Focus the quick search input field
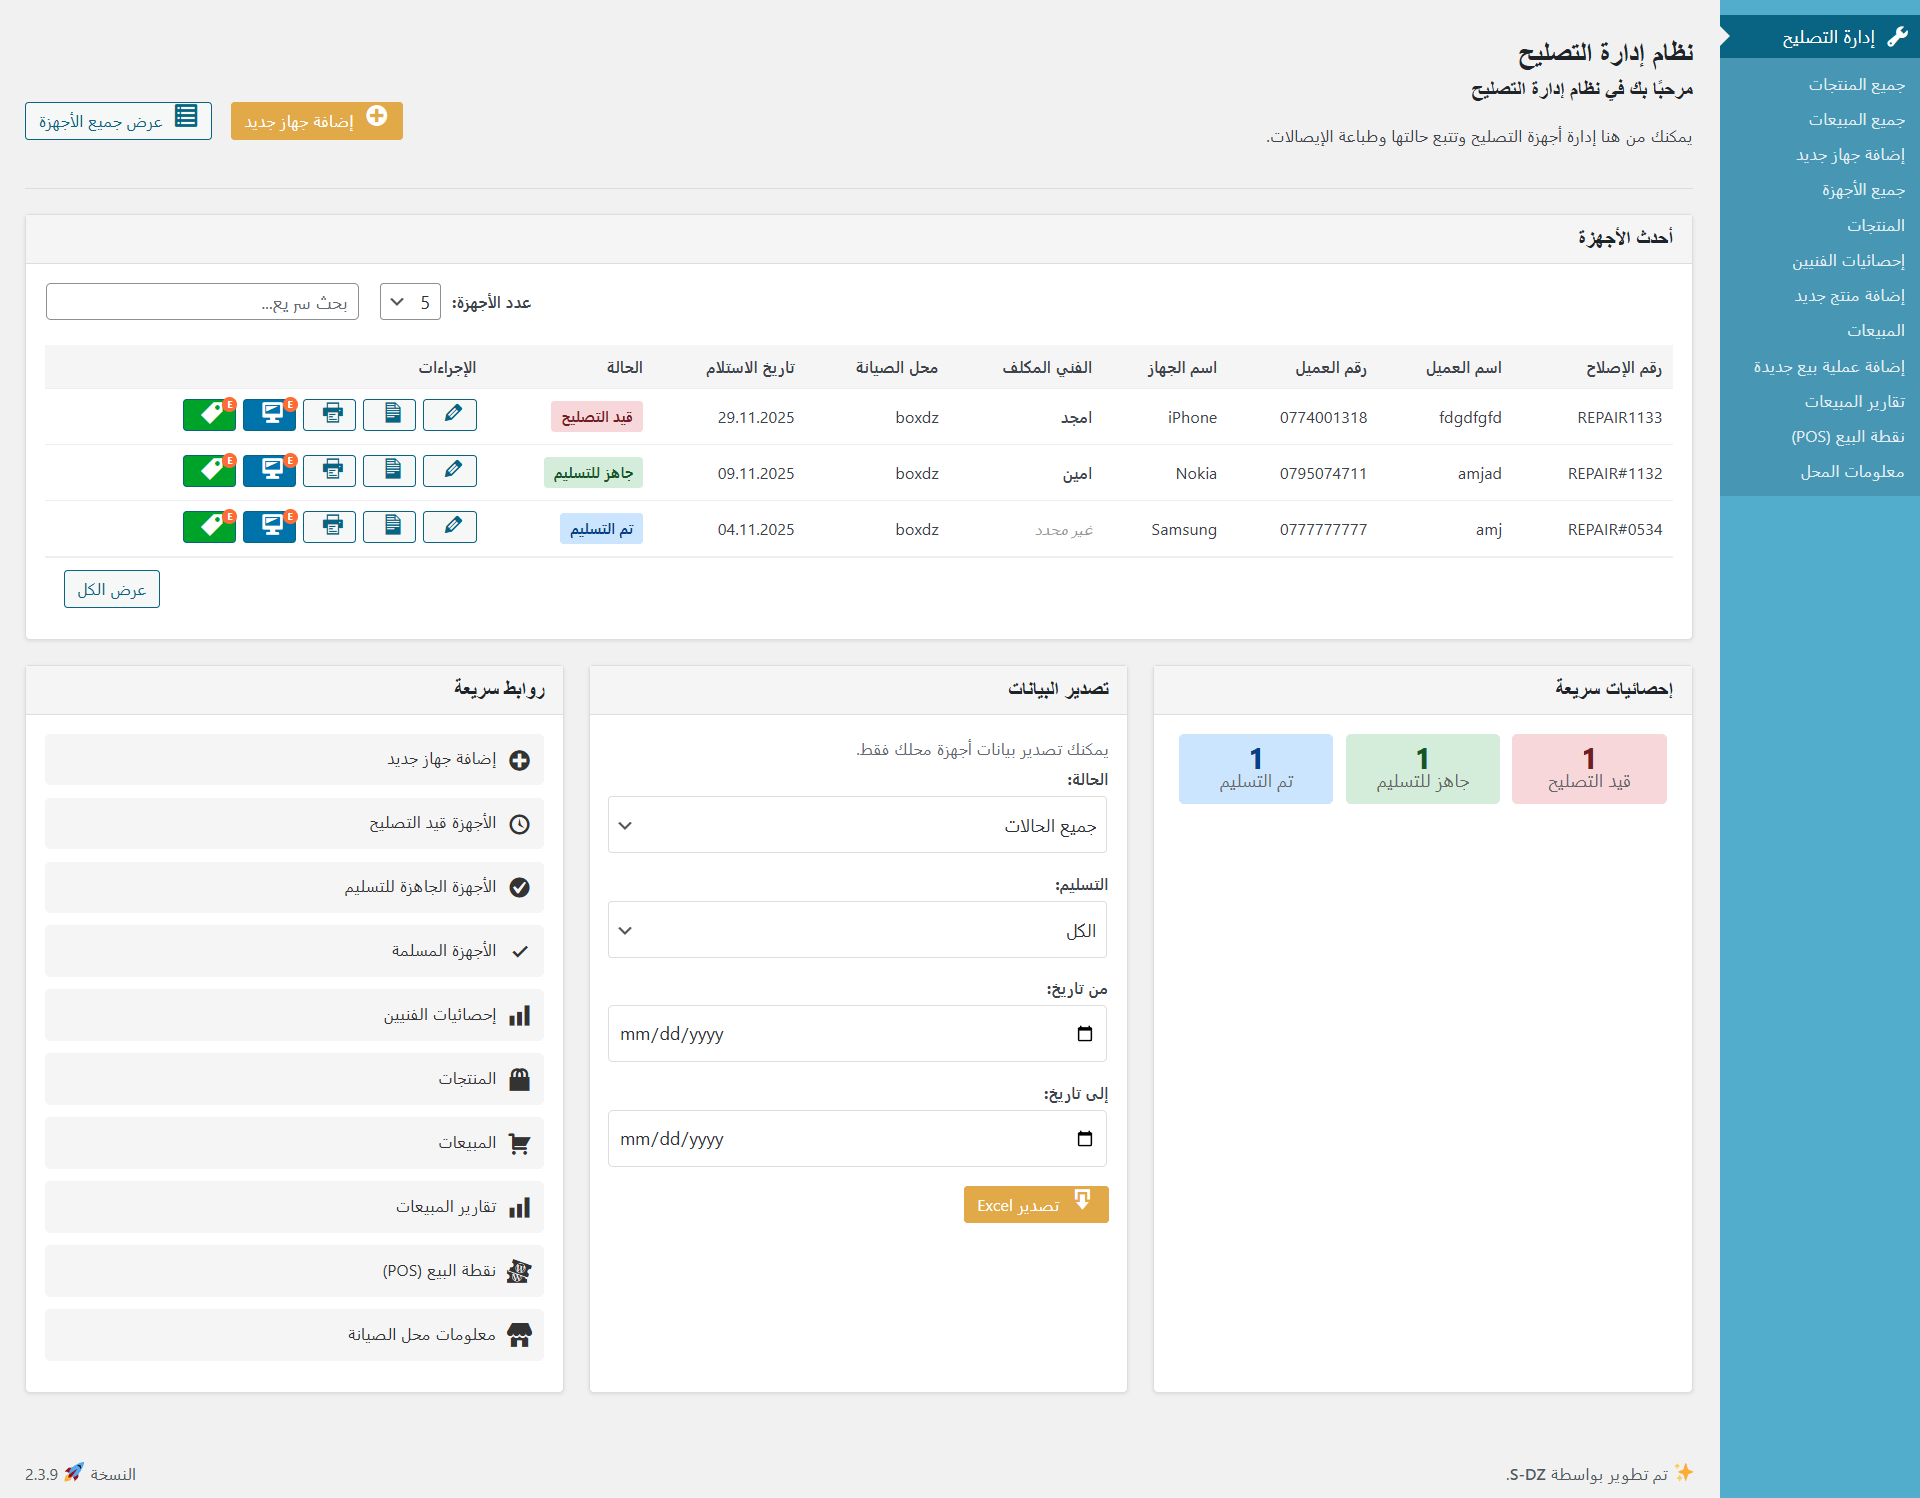1920x1498 pixels. point(202,302)
